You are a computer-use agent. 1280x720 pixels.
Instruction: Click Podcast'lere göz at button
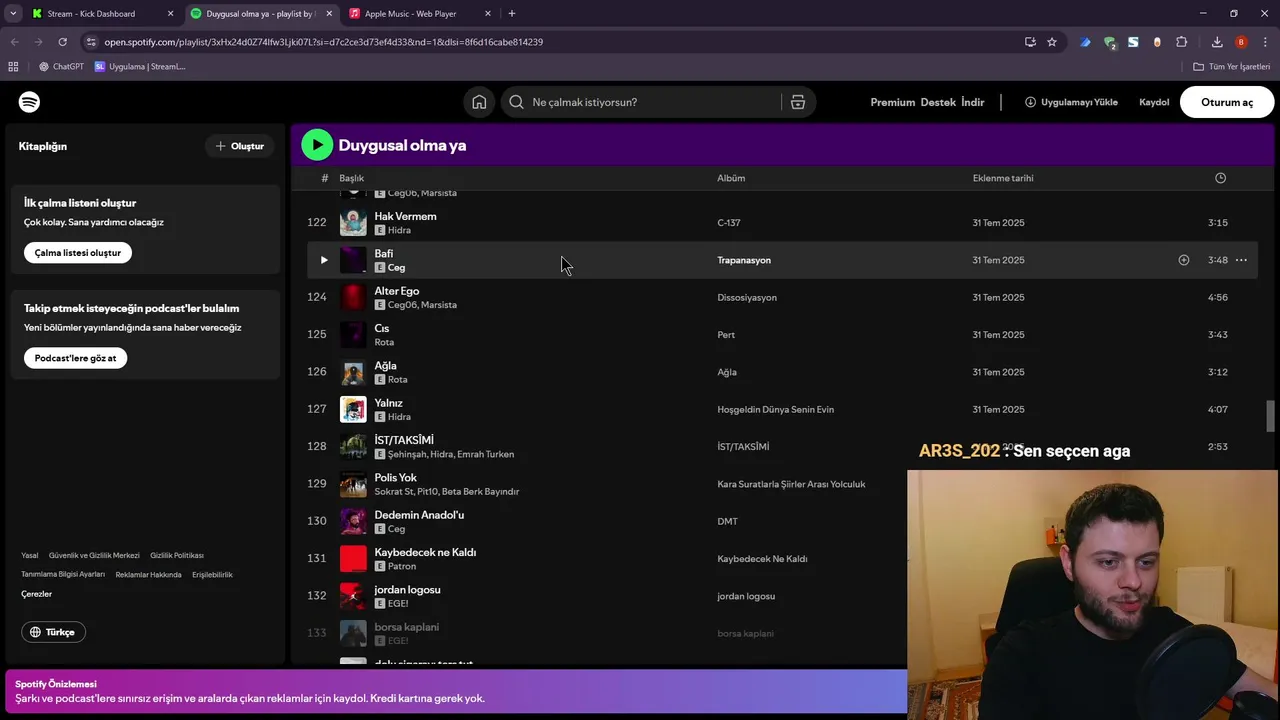tap(75, 358)
